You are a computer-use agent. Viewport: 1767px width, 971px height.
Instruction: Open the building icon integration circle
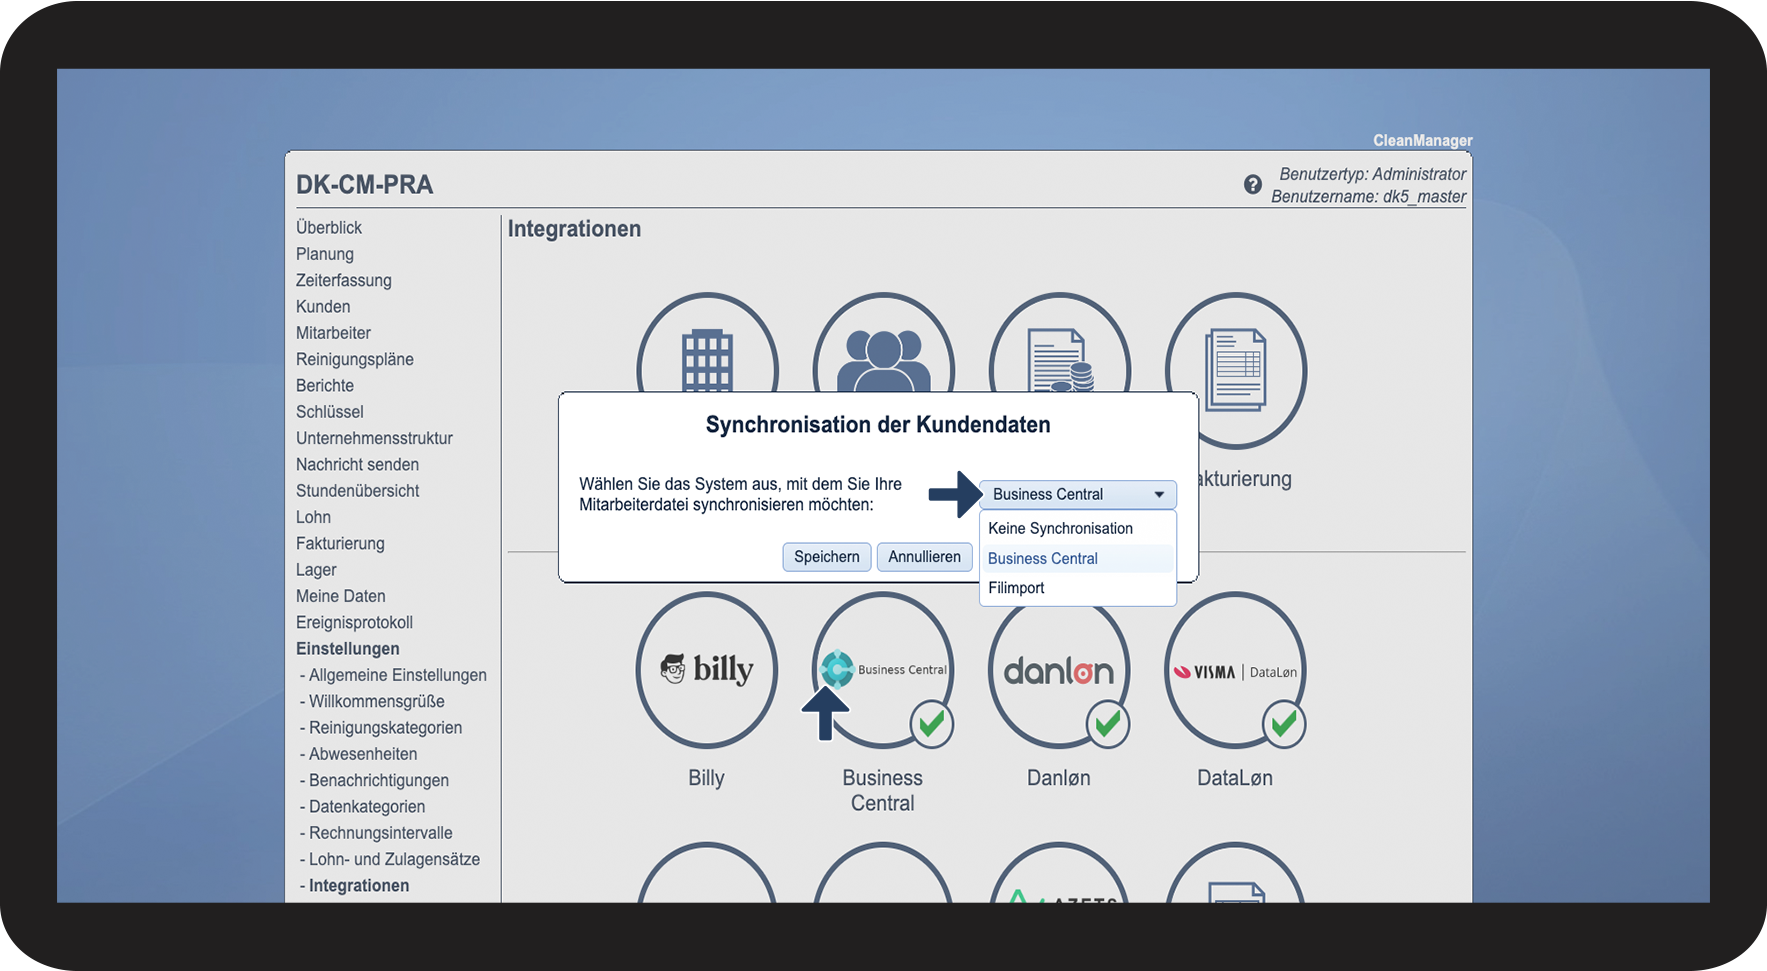pyautogui.click(x=707, y=342)
